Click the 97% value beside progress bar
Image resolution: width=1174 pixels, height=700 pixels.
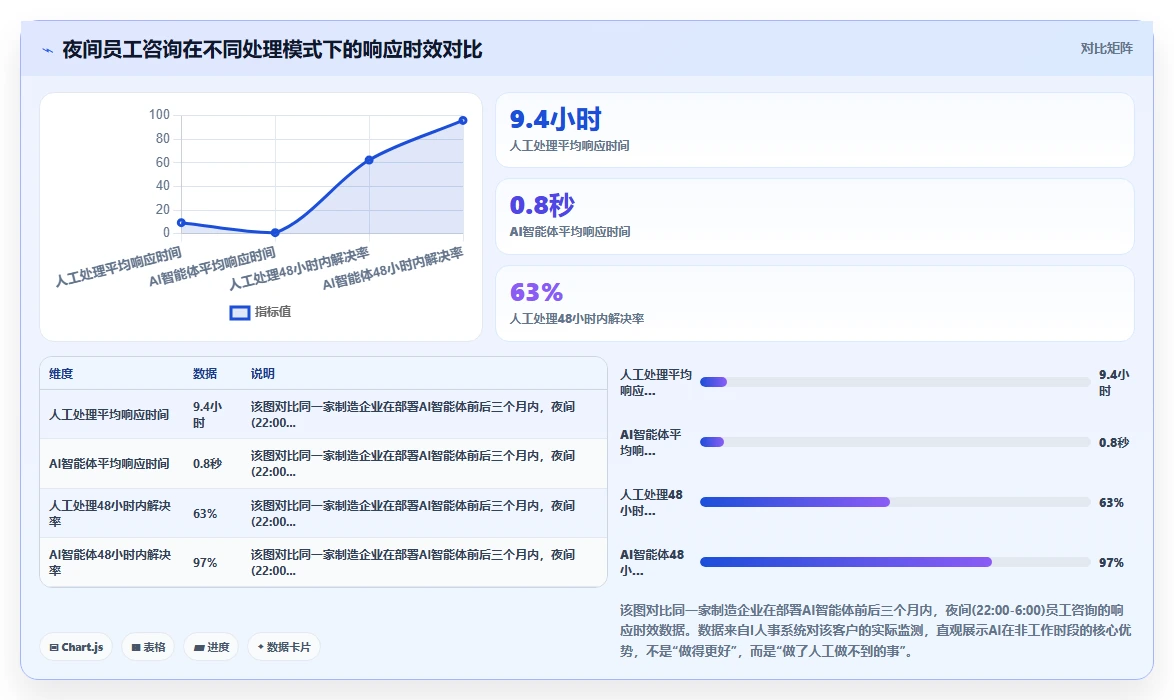coord(1111,563)
